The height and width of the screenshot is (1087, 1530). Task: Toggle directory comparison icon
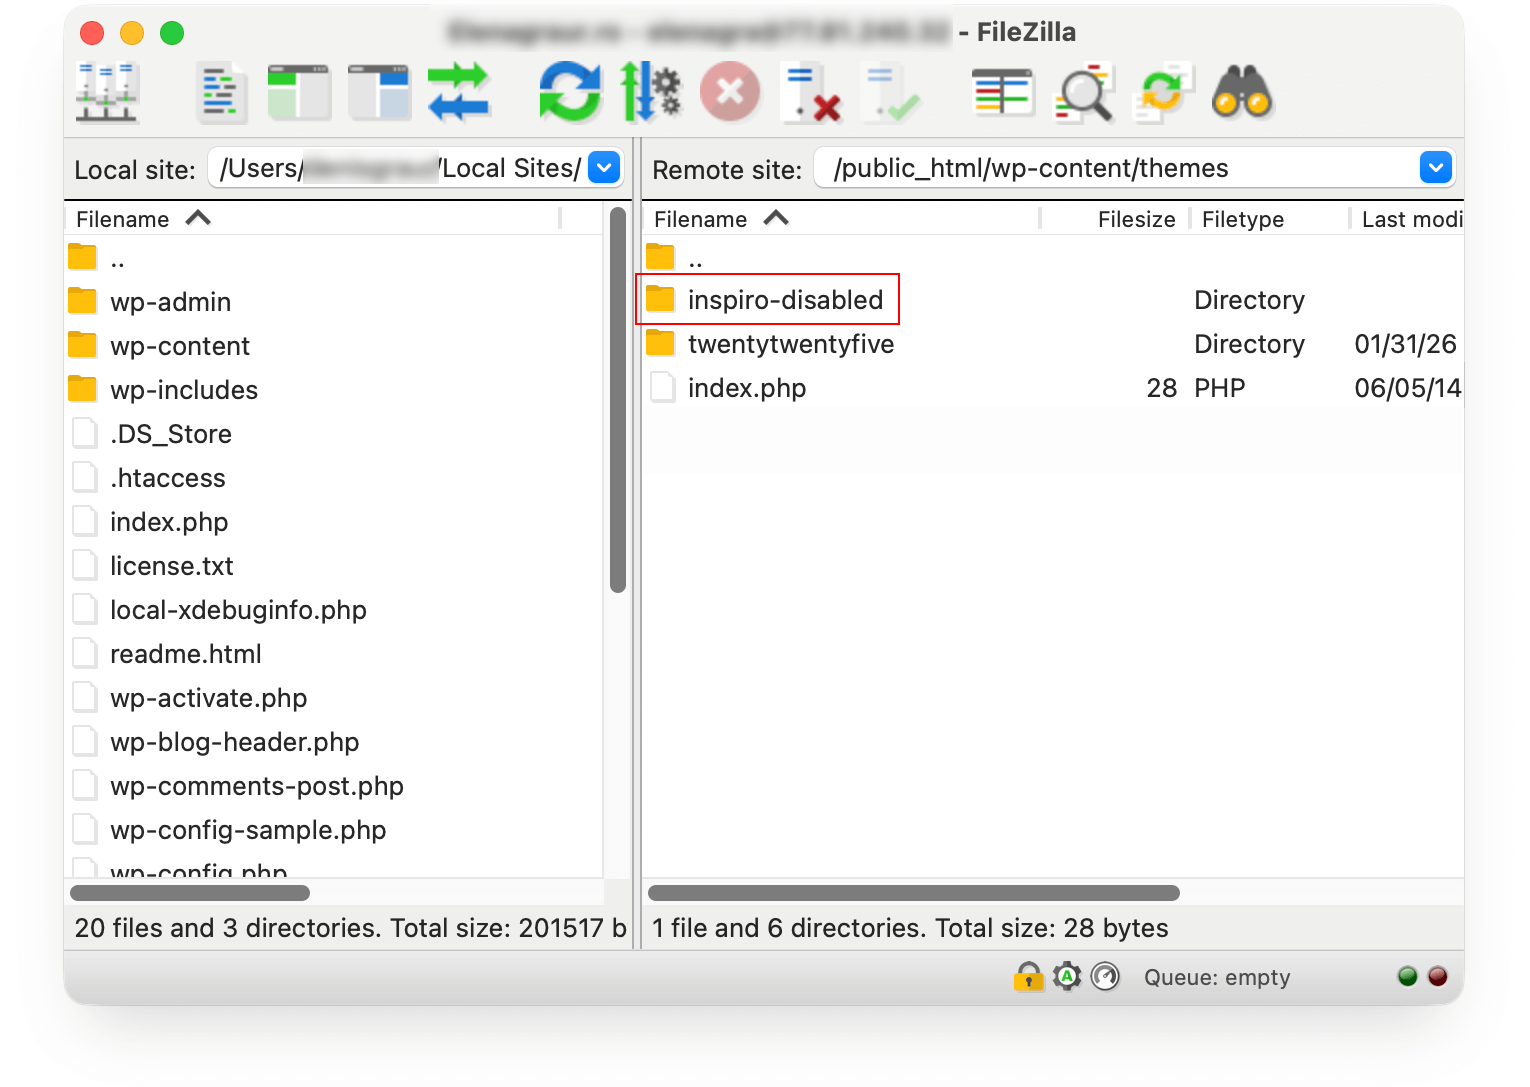(1083, 93)
